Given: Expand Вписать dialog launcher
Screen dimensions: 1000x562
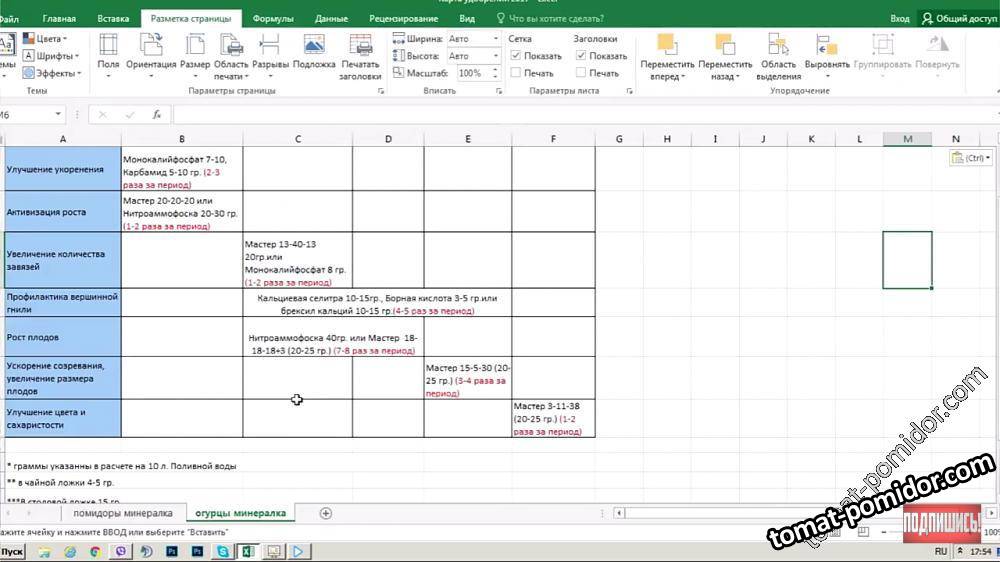Looking at the screenshot, I should [499, 91].
